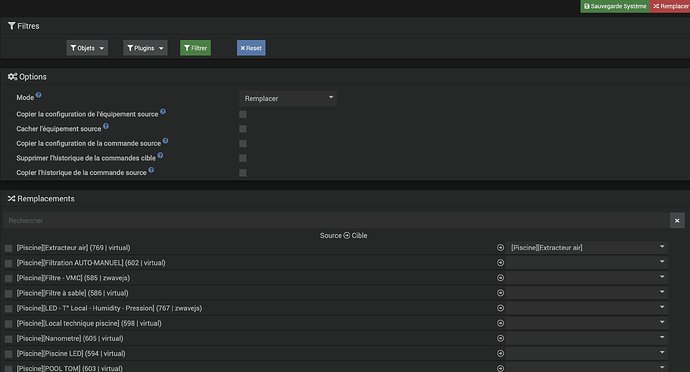Enable Copier la configuration de l'équipement source
Image resolution: width=690 pixels, height=372 pixels.
pyautogui.click(x=243, y=114)
